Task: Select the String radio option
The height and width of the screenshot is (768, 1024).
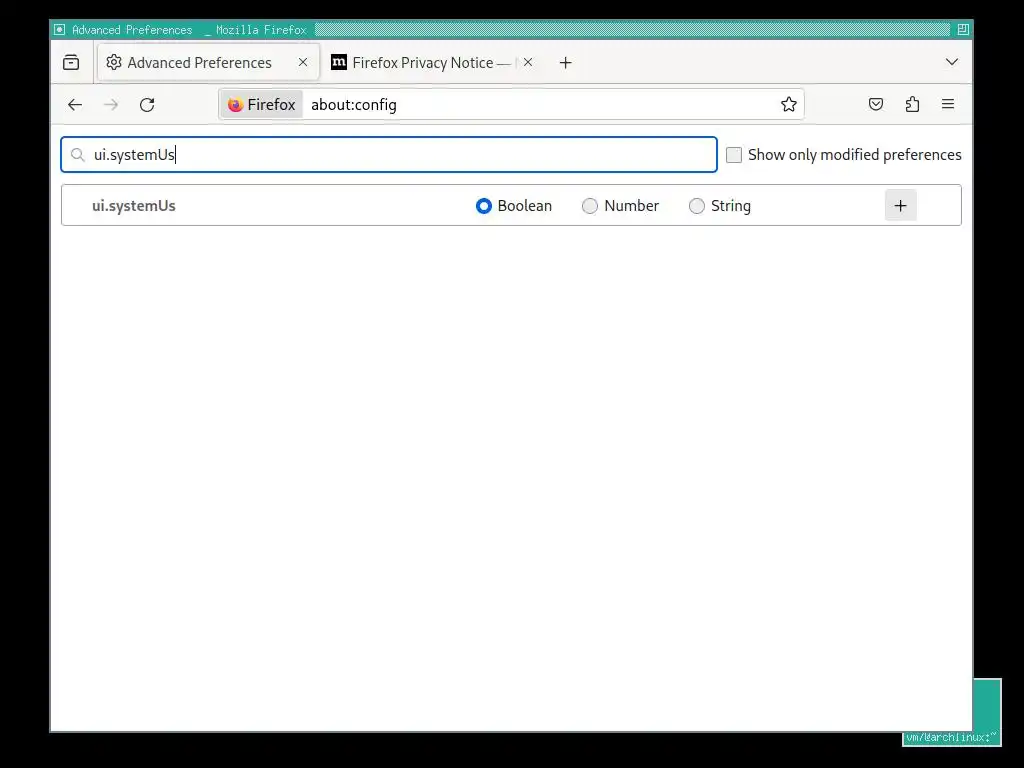Action: [697, 206]
